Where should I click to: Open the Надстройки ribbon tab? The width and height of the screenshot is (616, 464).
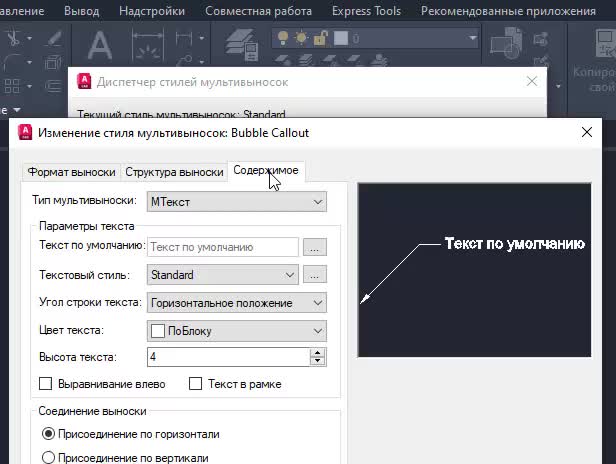(x=152, y=11)
